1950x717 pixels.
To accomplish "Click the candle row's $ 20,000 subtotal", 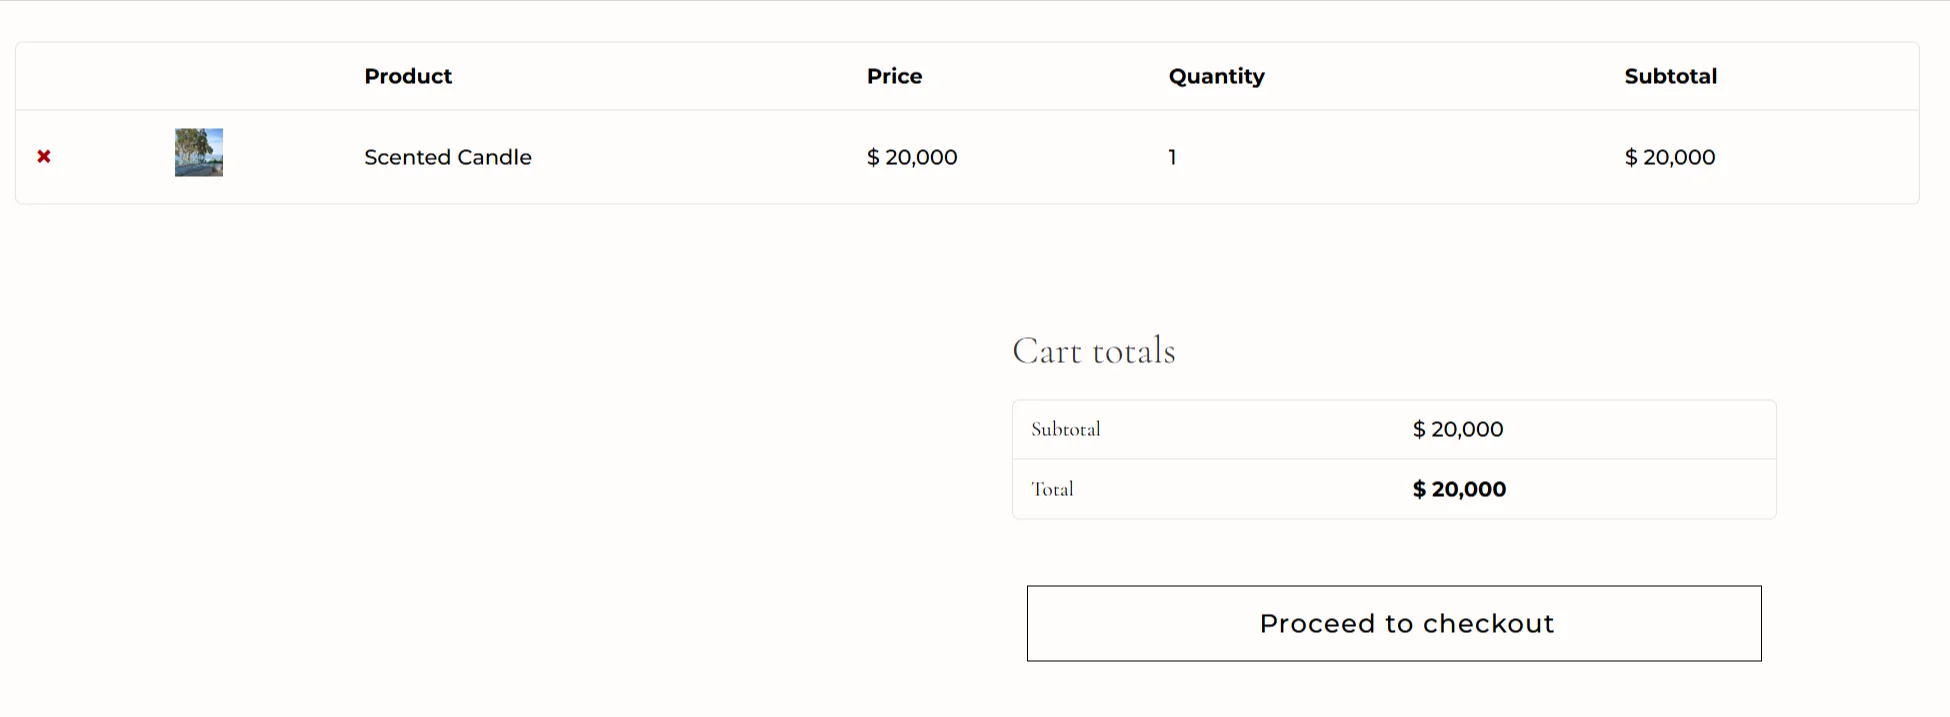I will pos(1670,157).
